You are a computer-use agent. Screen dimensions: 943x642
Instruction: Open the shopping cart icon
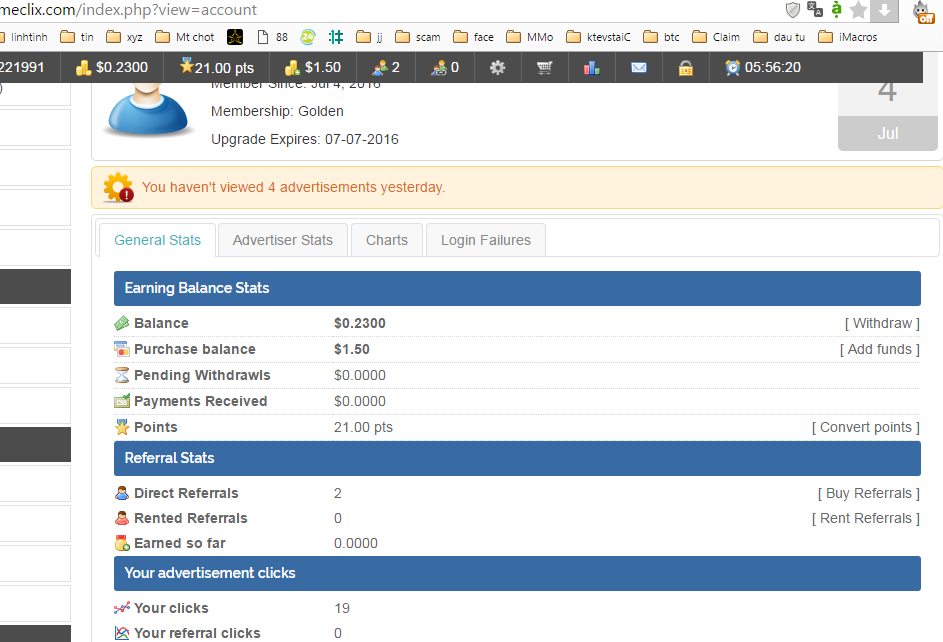click(x=544, y=67)
